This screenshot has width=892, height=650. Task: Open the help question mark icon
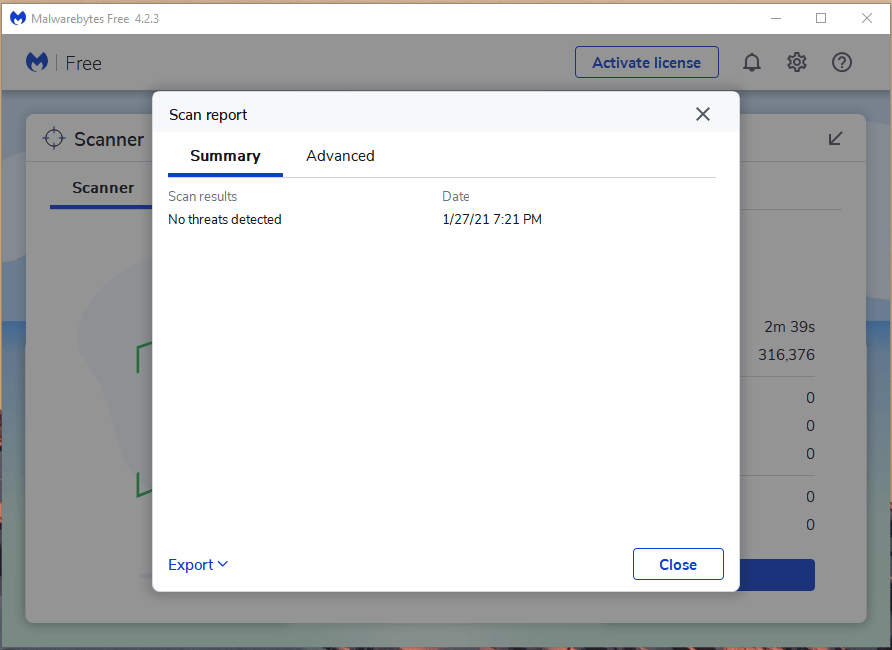point(841,62)
